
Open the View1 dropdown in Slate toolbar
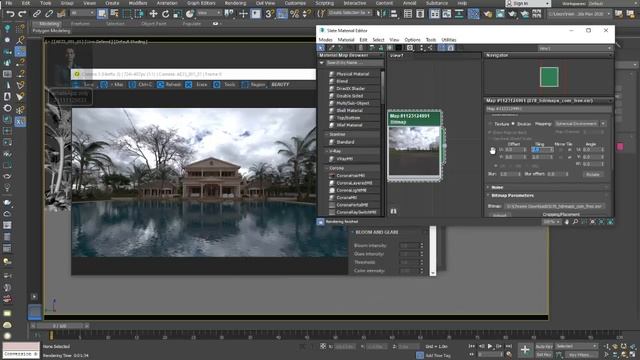(x=575, y=48)
